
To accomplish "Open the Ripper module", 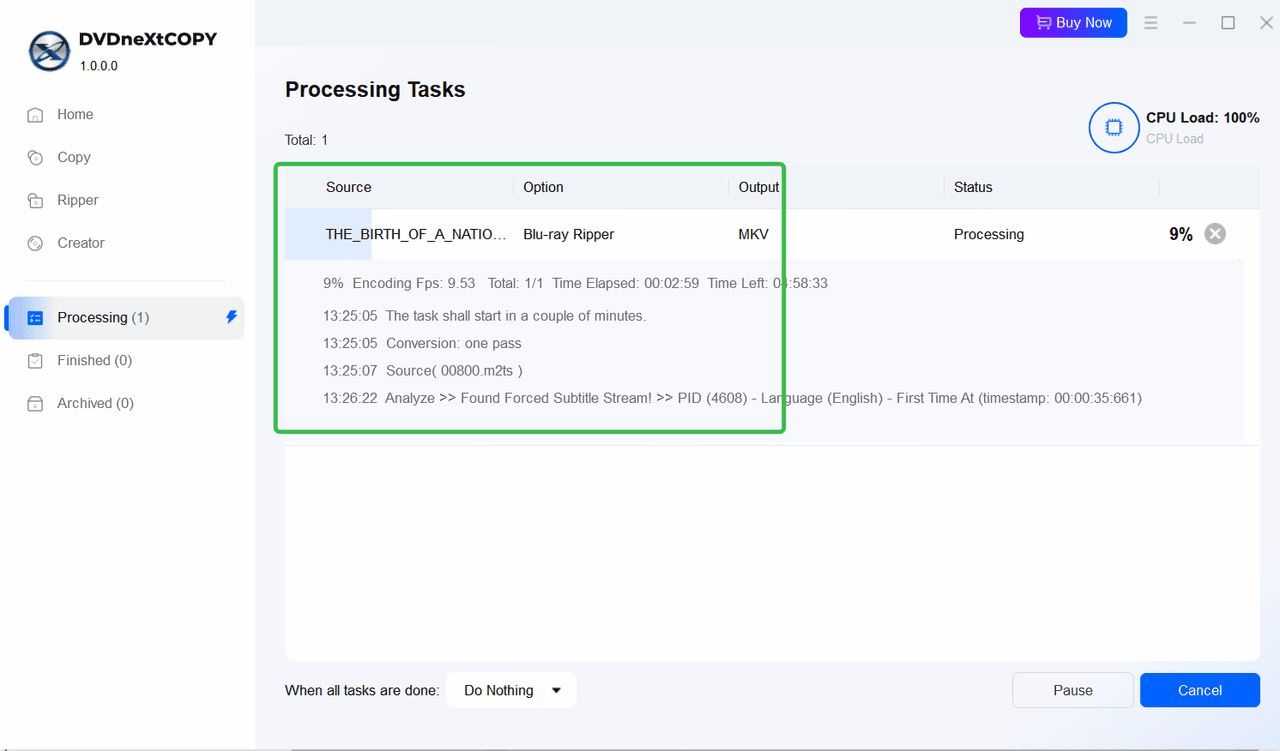I will tap(78, 201).
